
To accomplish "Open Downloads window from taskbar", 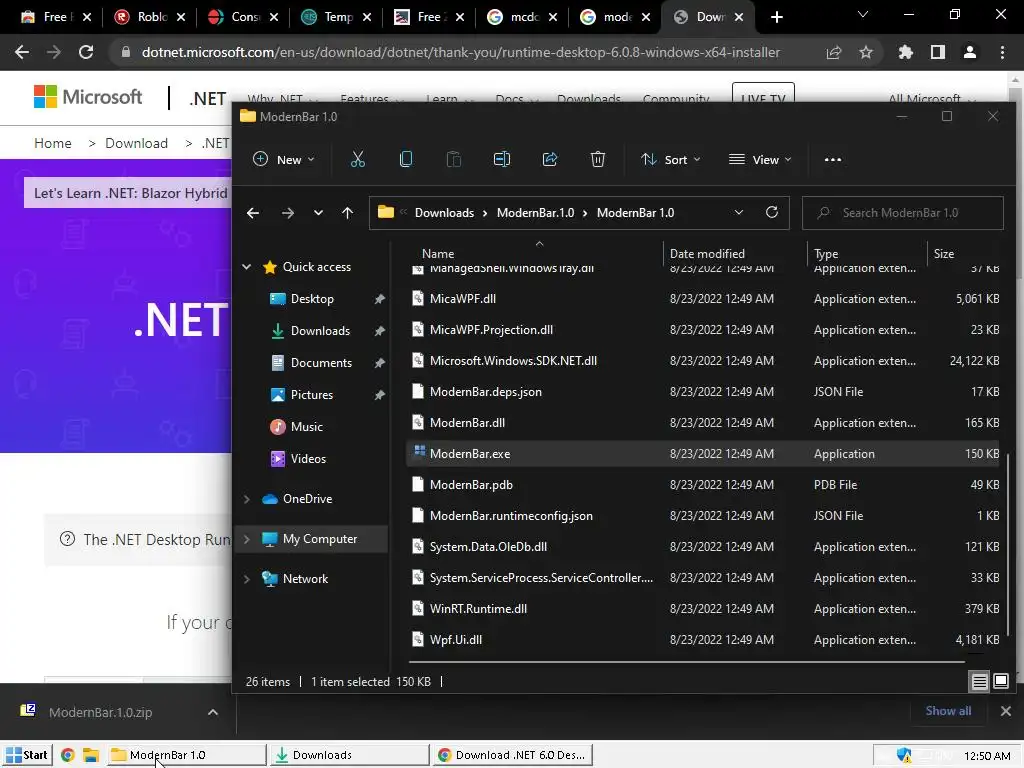I will point(349,755).
